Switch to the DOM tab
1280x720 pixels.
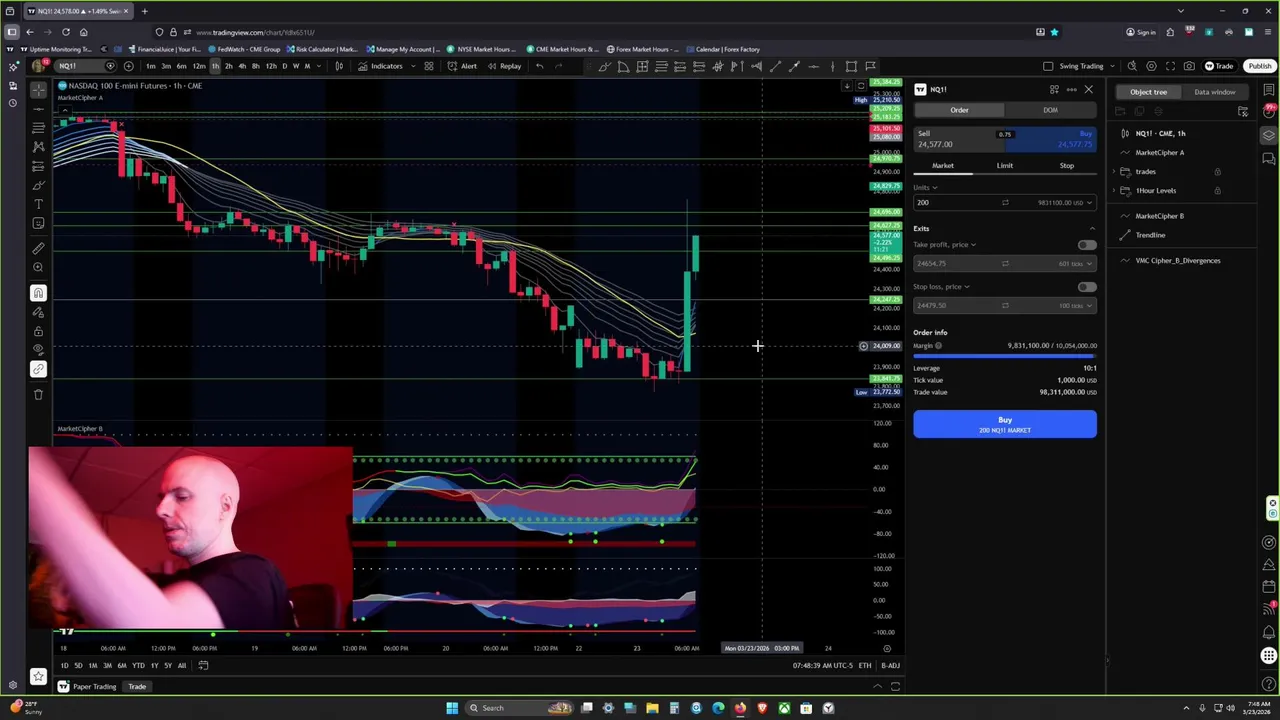[1050, 110]
